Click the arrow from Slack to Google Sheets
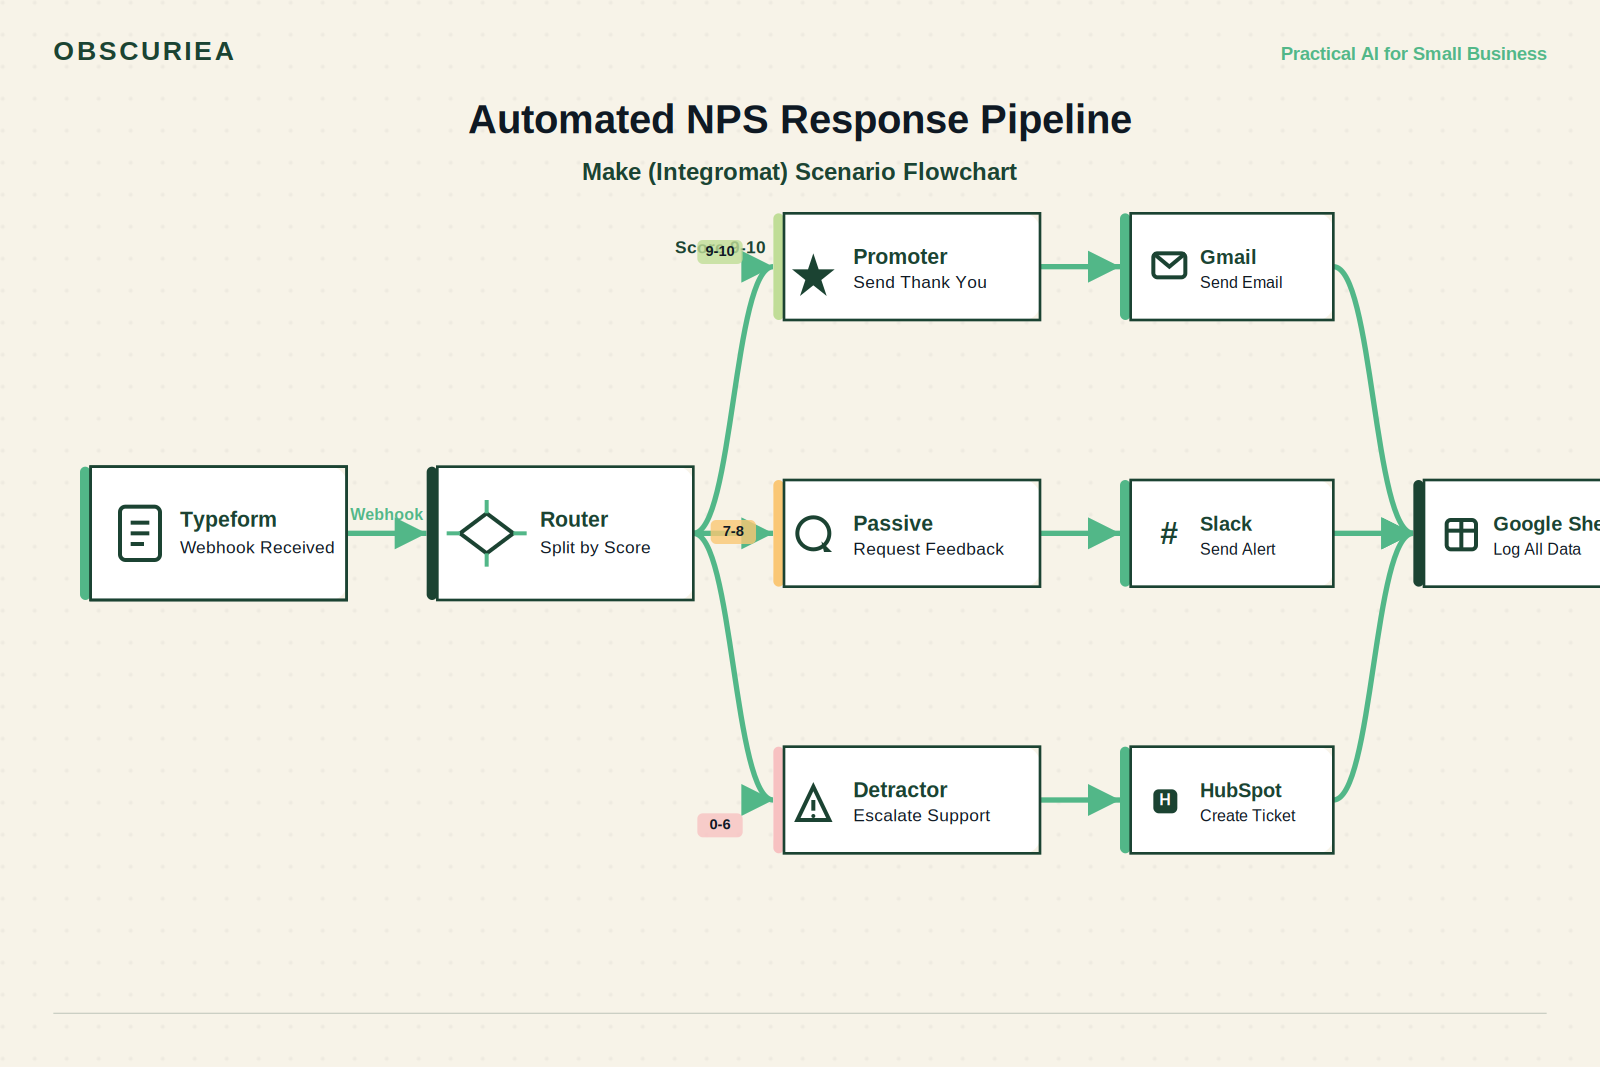 tap(1373, 533)
